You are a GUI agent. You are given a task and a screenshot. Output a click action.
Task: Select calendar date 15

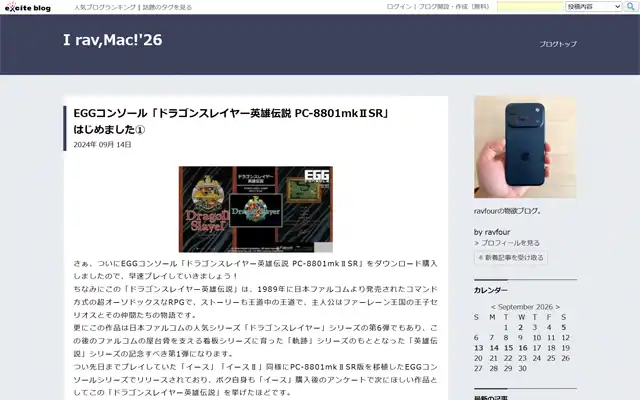tap(508, 348)
